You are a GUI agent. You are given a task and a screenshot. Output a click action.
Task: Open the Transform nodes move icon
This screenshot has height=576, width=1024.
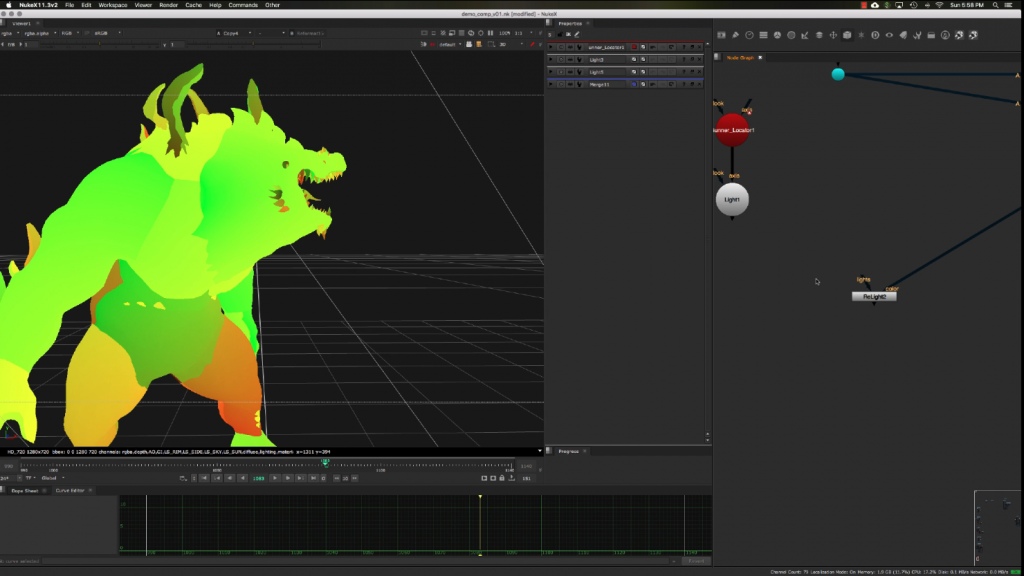(x=833, y=35)
